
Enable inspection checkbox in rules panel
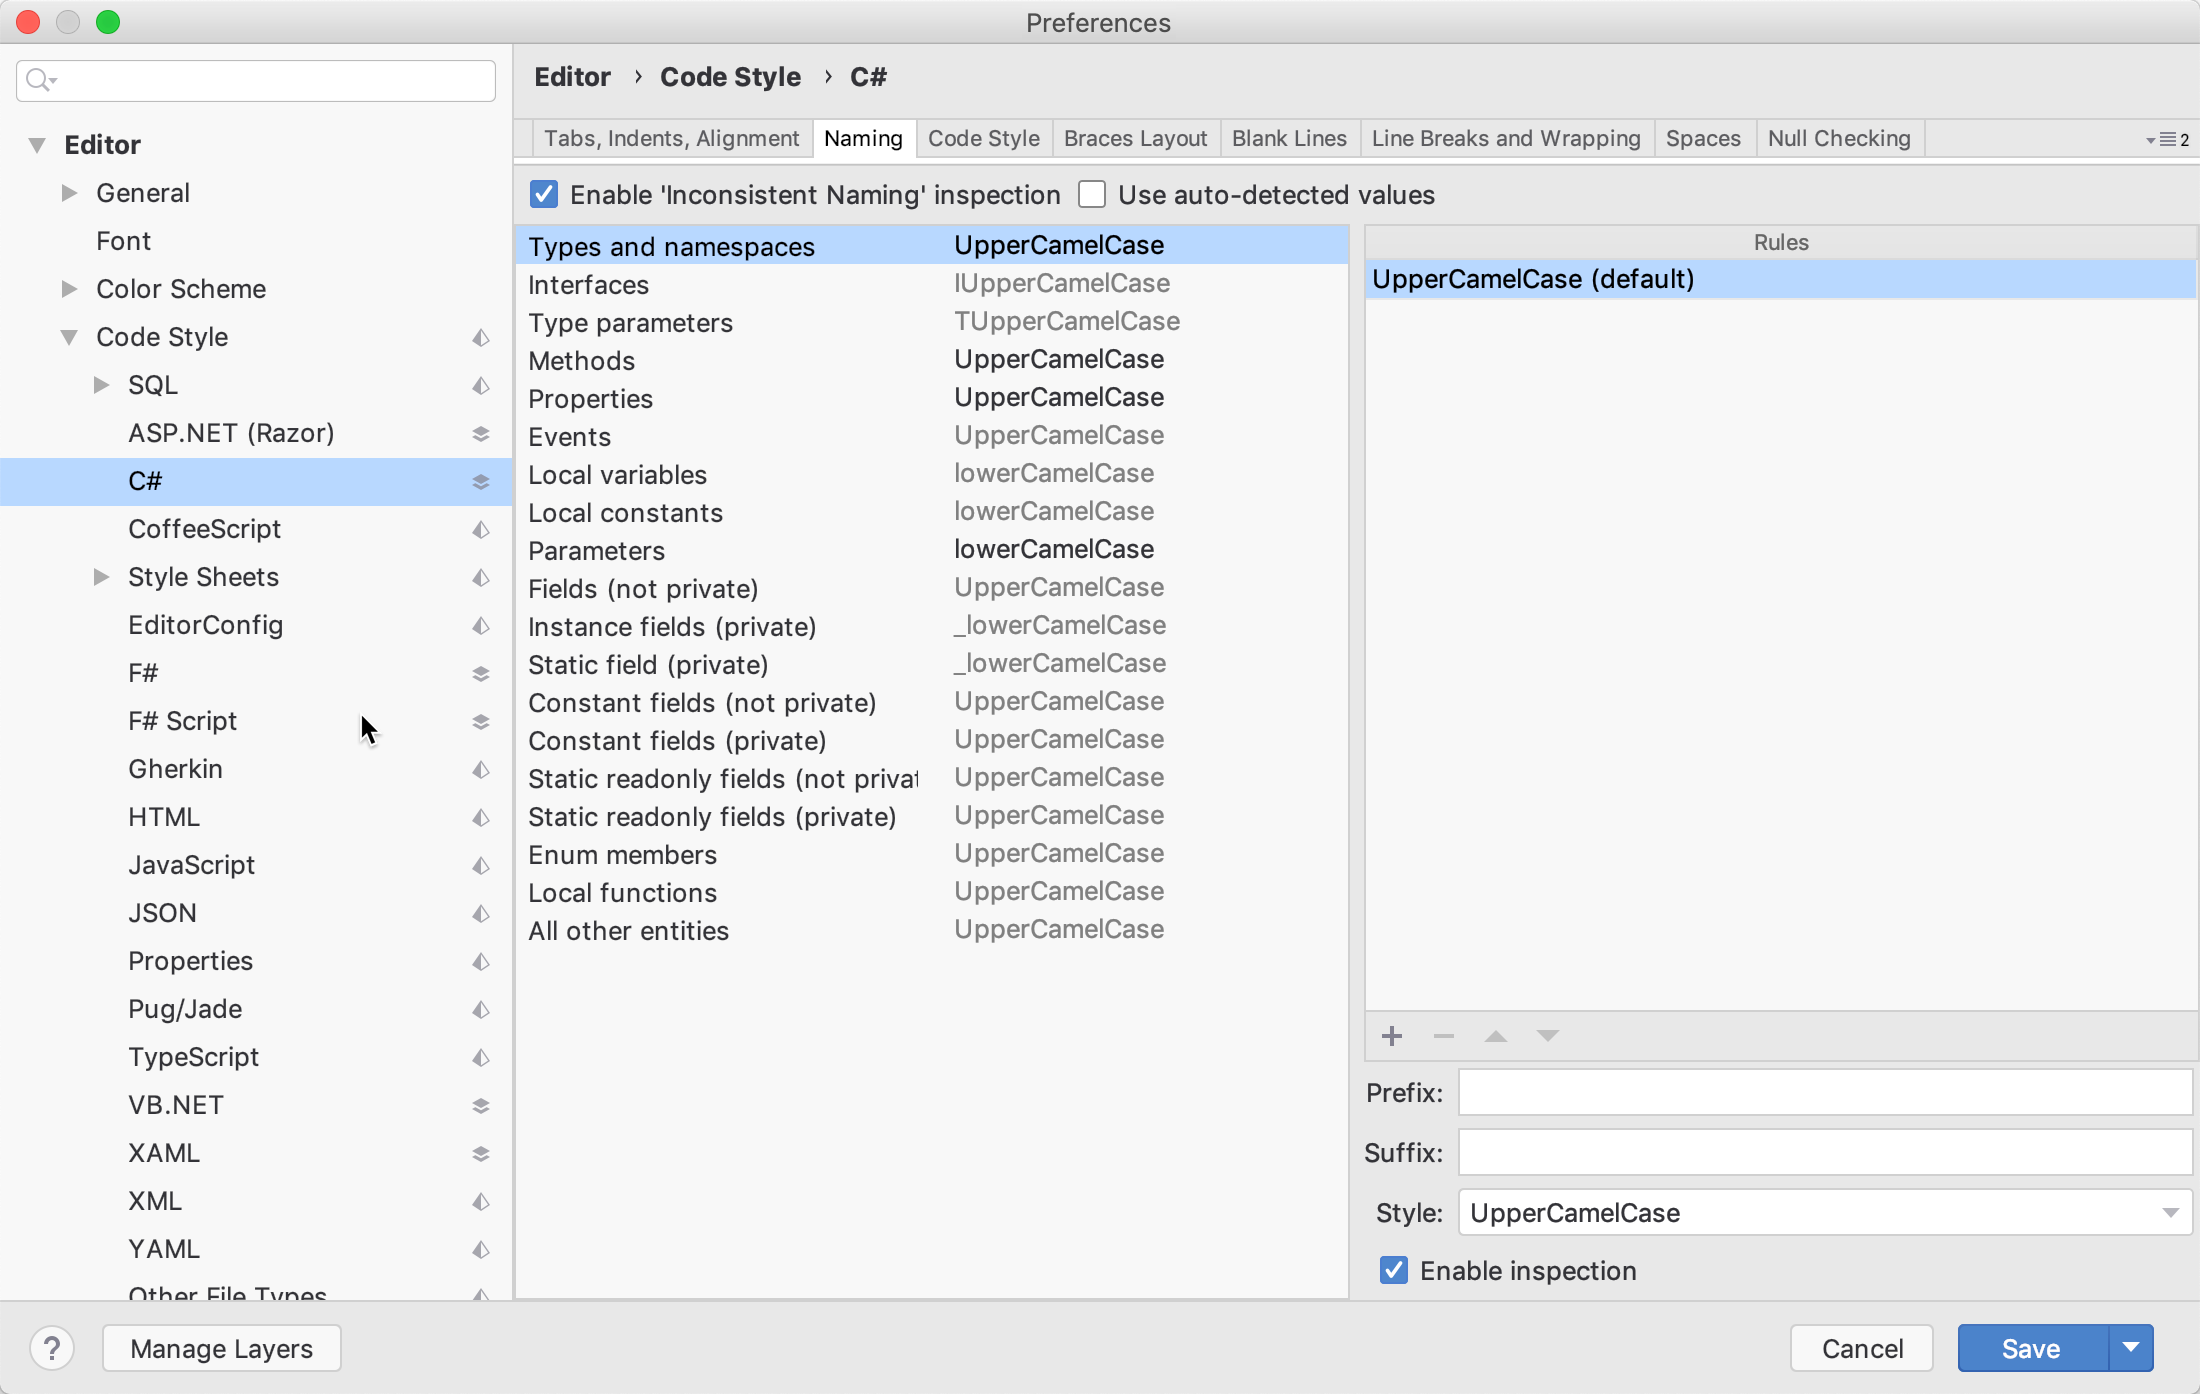(x=1393, y=1269)
